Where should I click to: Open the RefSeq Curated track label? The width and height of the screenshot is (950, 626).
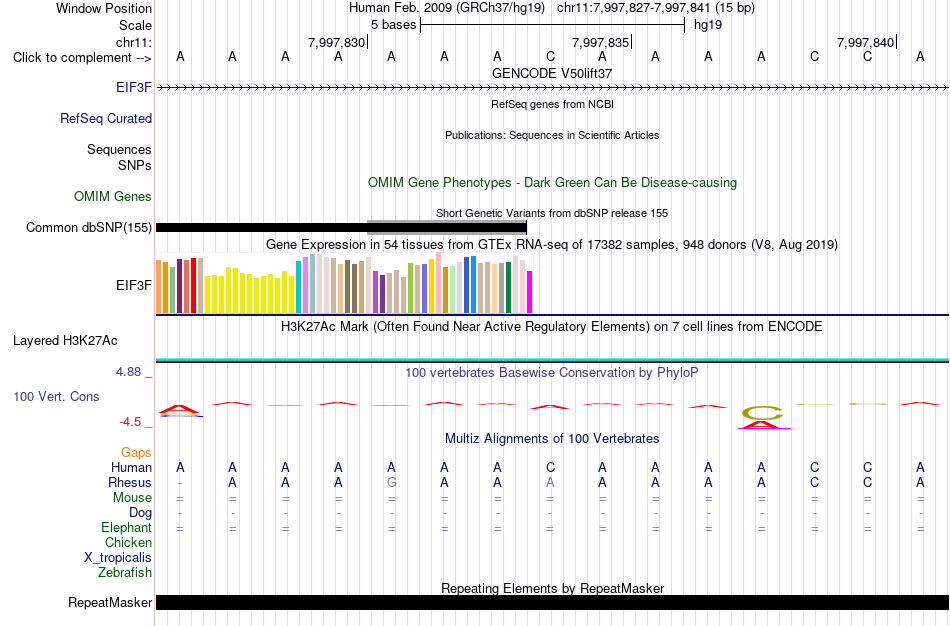105,118
